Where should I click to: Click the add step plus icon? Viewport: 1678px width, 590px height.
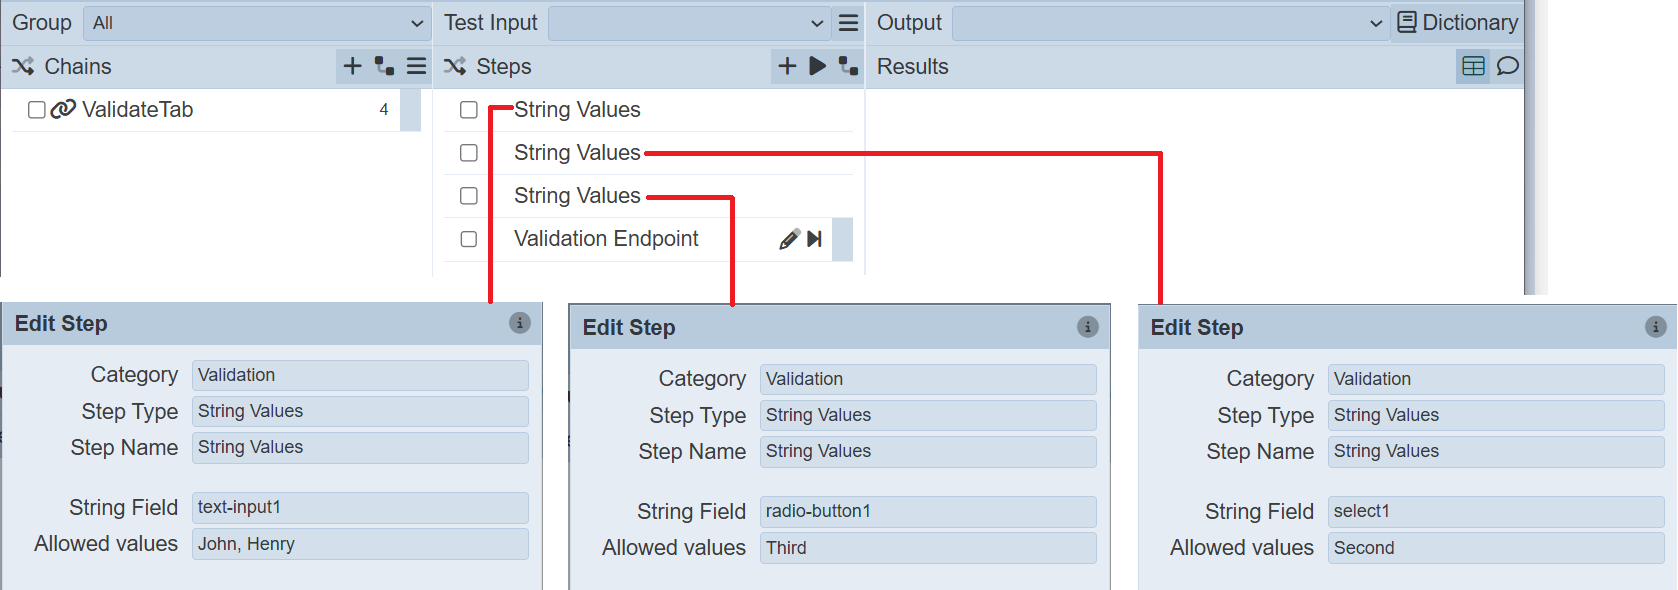787,66
